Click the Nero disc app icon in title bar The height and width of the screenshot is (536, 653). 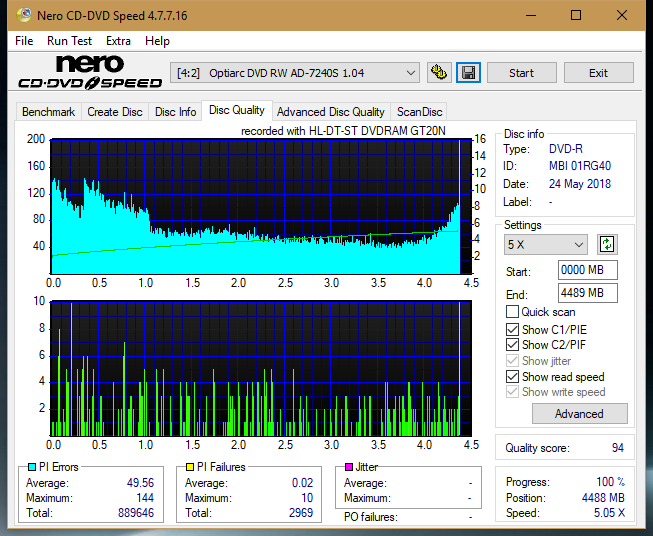(24, 15)
